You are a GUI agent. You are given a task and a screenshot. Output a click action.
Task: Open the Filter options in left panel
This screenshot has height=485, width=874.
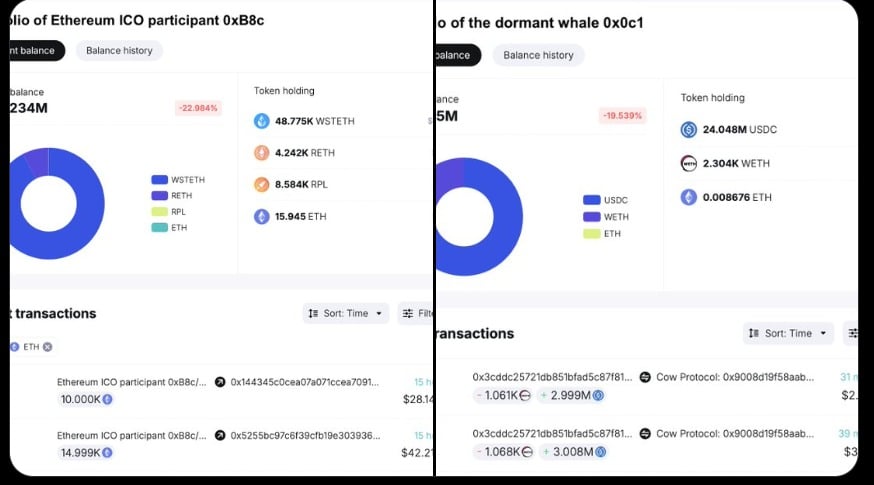point(416,314)
